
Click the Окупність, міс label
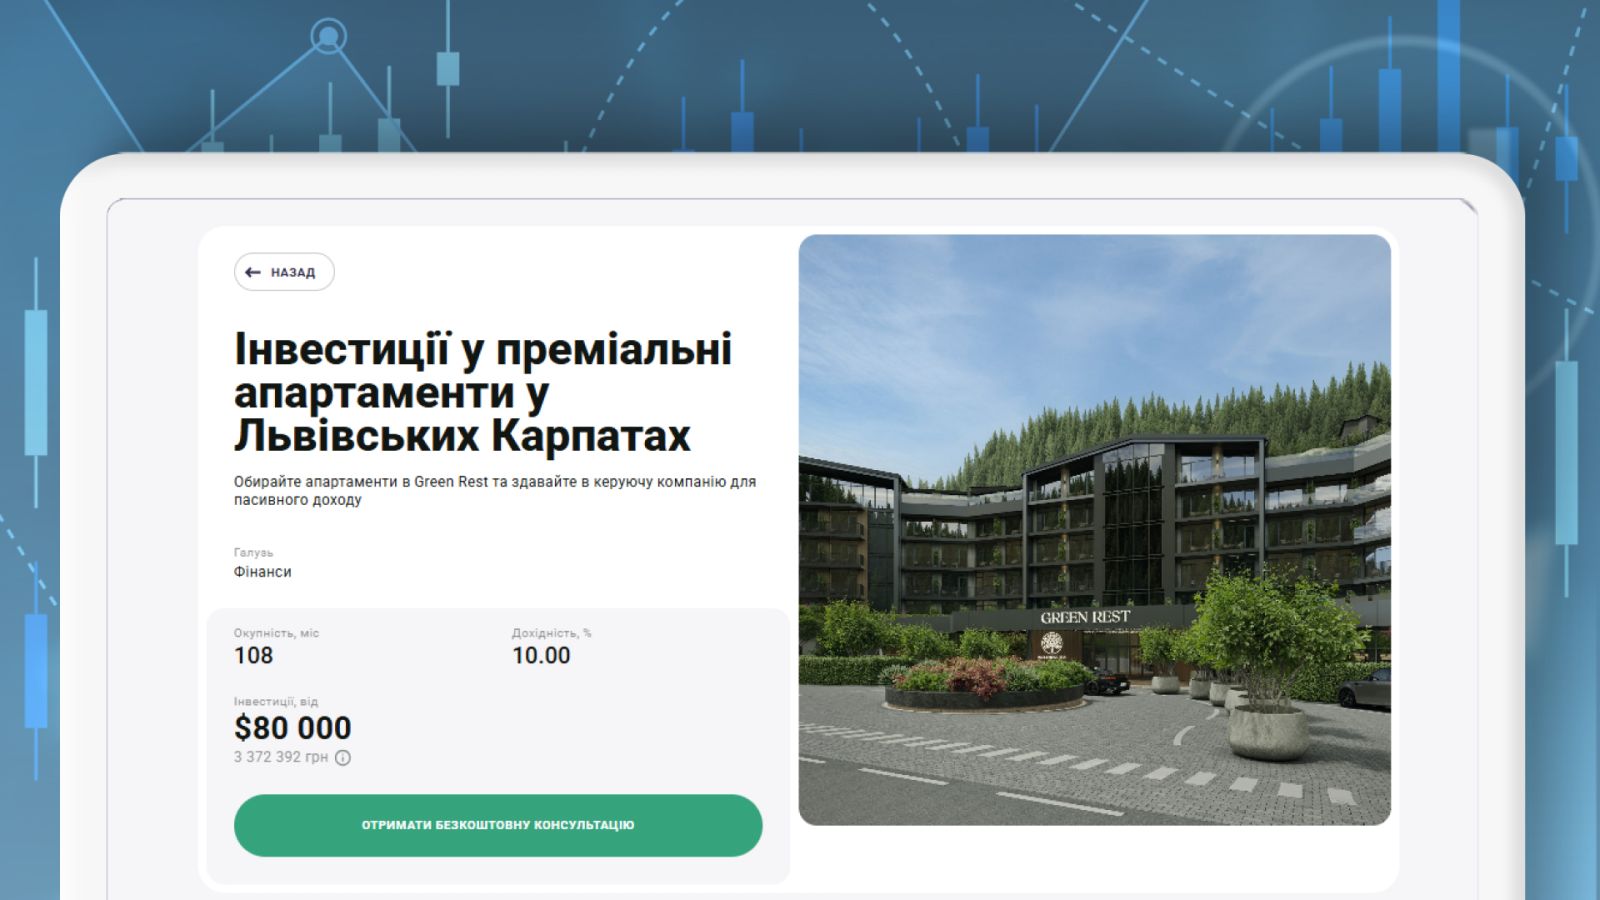point(276,633)
